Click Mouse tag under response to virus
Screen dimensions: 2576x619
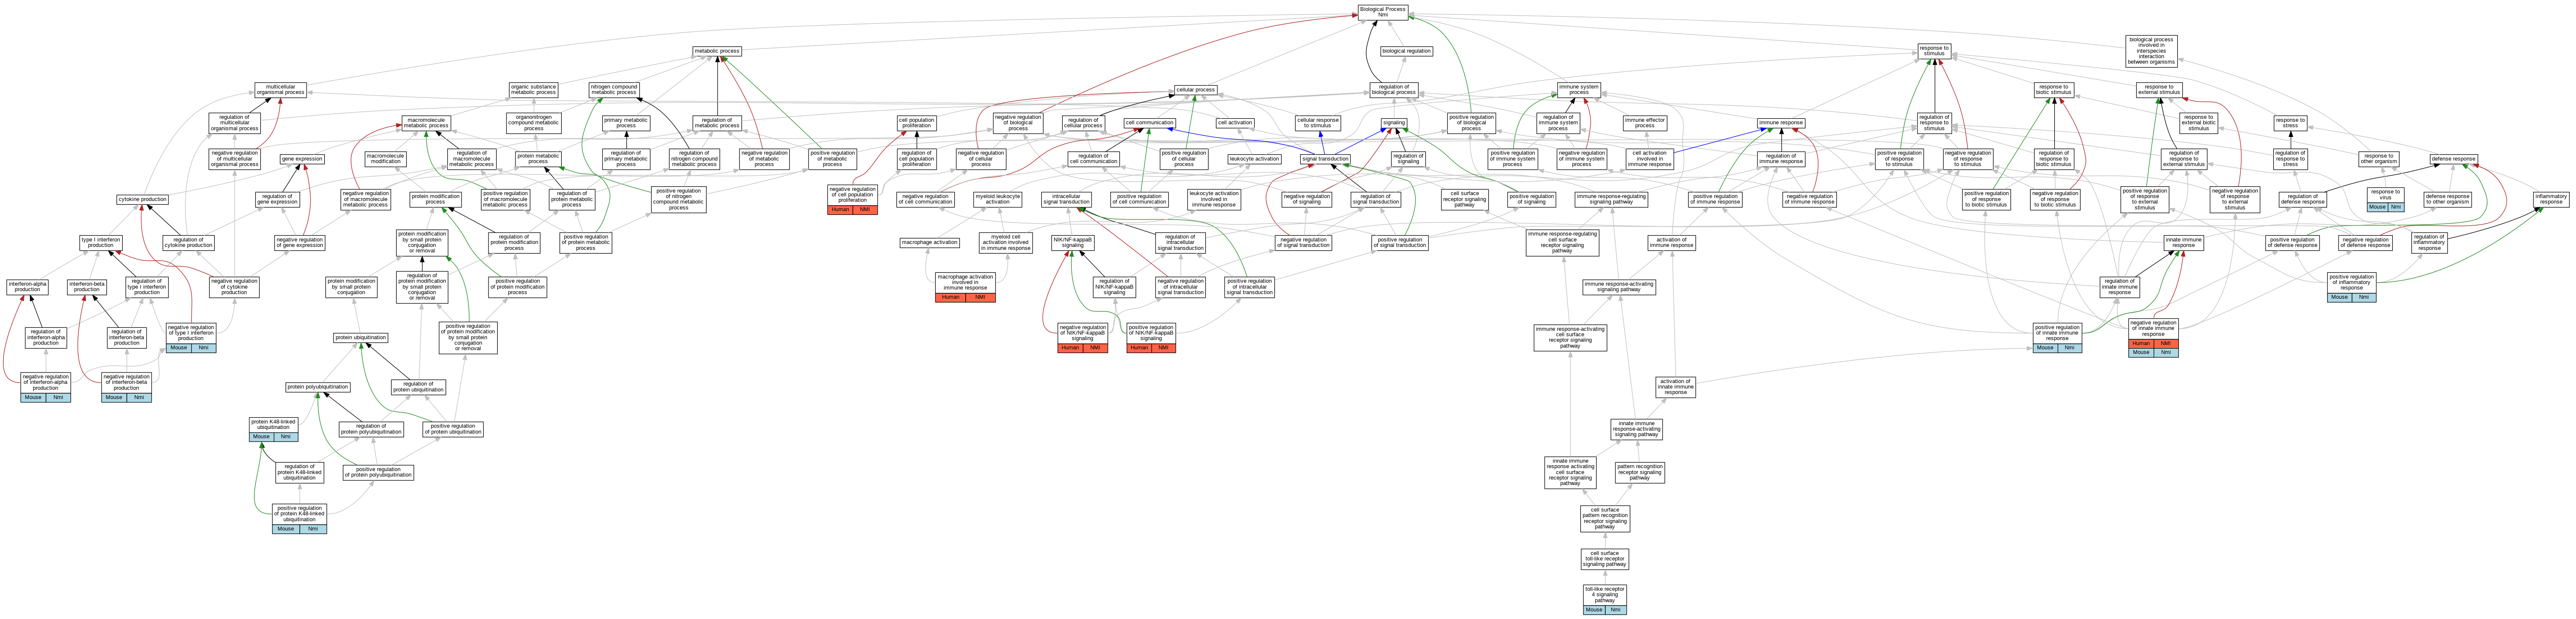pyautogui.click(x=2377, y=206)
